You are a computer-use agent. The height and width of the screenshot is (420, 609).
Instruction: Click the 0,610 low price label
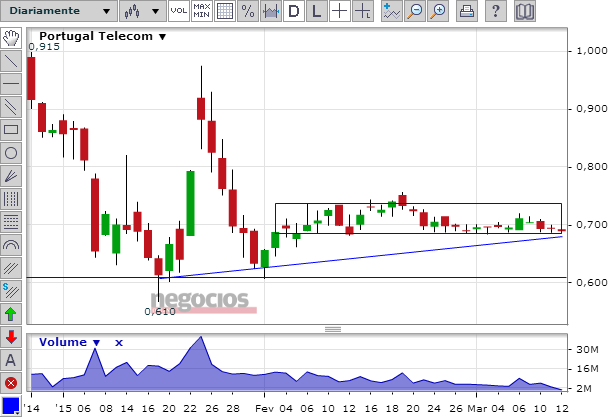(x=160, y=312)
